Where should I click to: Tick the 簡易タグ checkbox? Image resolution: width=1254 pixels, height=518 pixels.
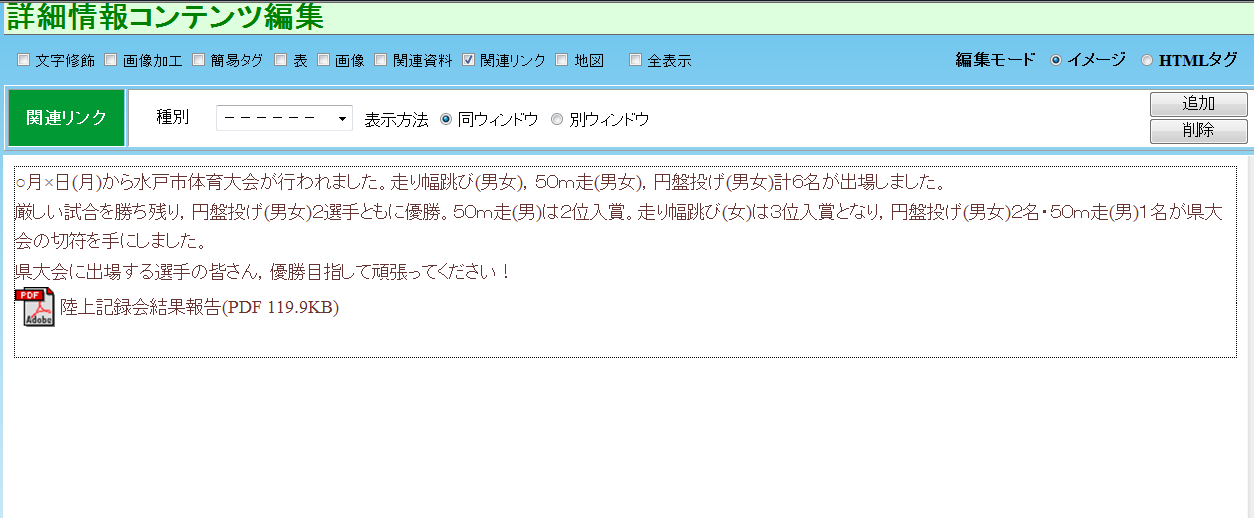198,60
